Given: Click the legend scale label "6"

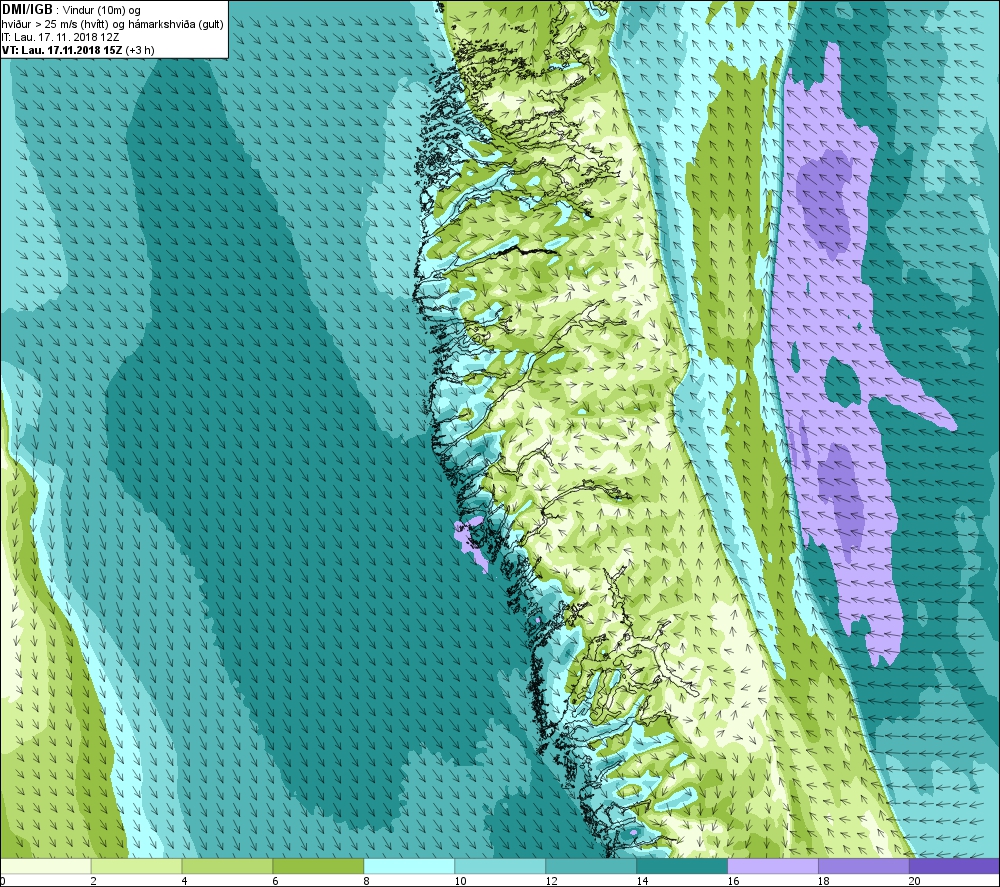Looking at the screenshot, I should point(276,881).
